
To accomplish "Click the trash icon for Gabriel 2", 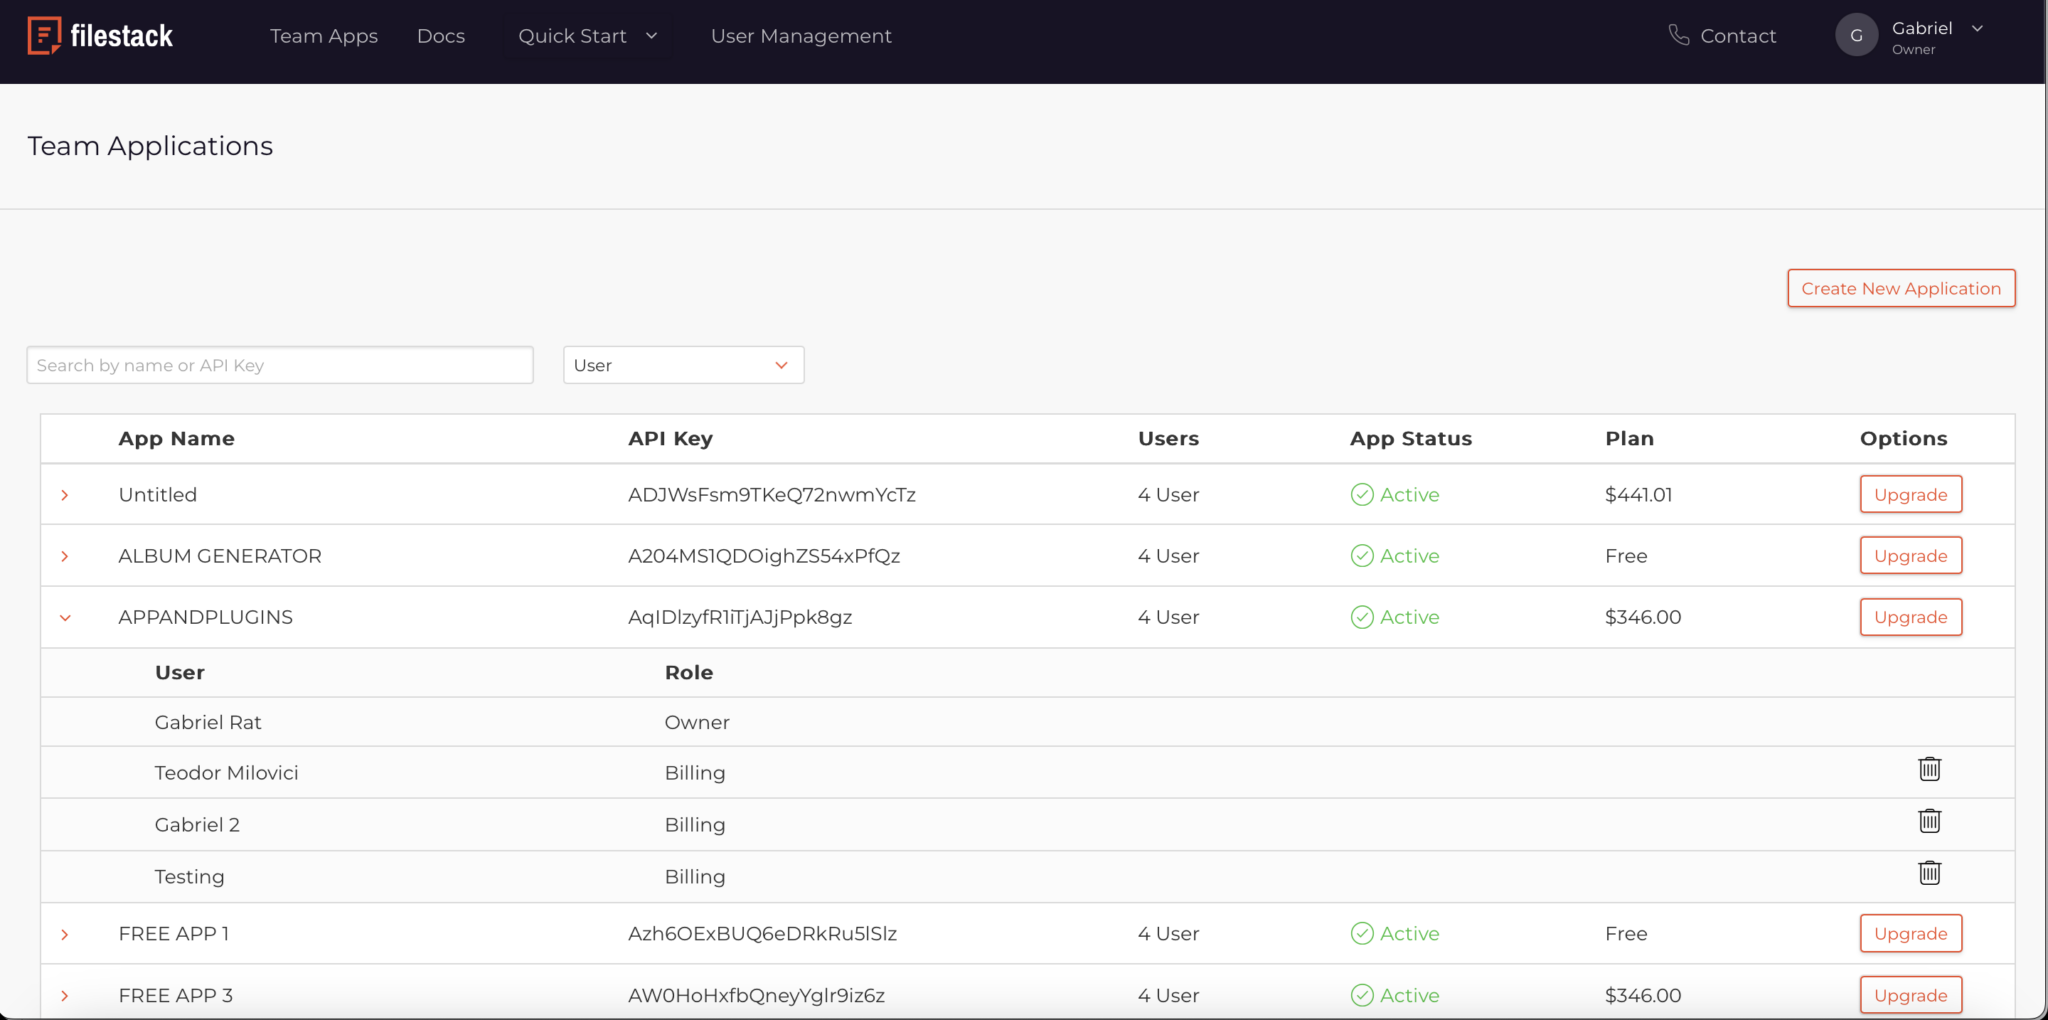I will point(1930,821).
